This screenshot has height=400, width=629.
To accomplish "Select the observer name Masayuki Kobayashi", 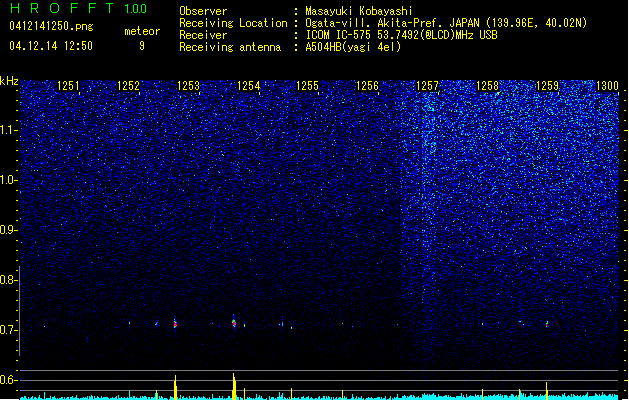I will (x=359, y=11).
